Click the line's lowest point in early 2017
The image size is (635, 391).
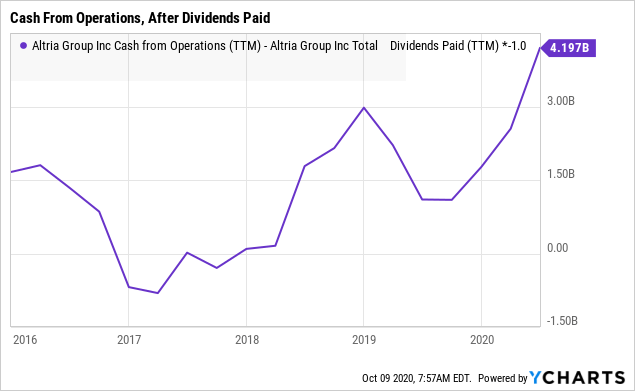pos(158,293)
